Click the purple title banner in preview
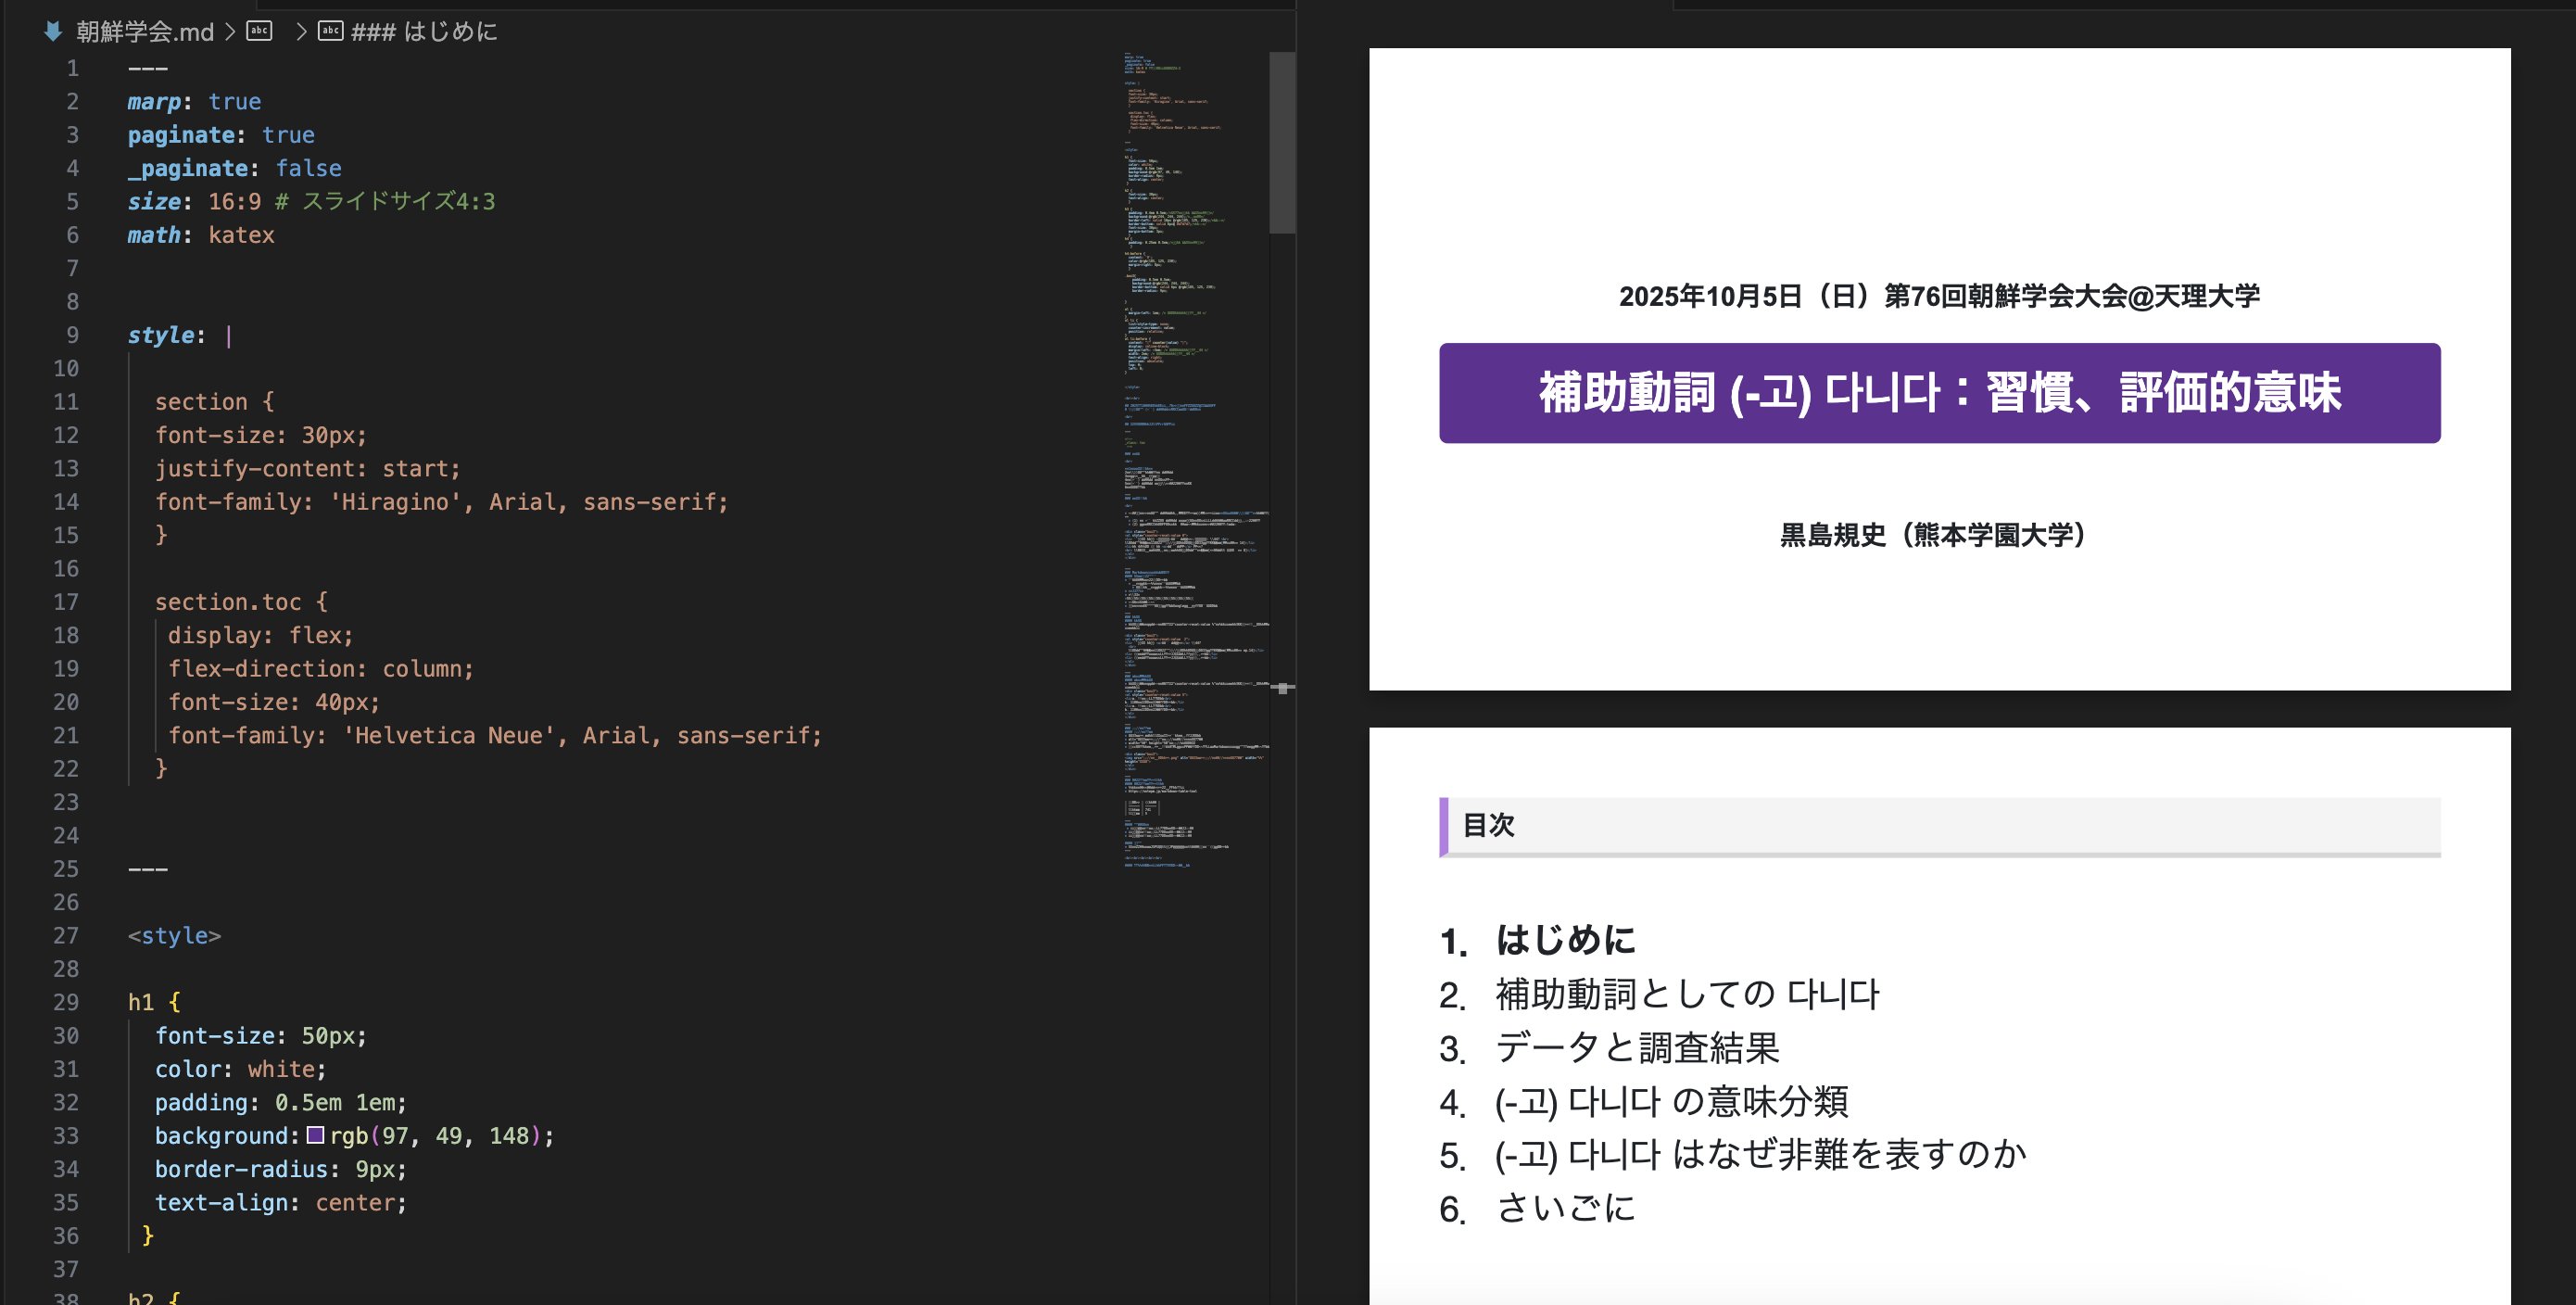Screen dimensions: 2576x1305 [1939, 393]
